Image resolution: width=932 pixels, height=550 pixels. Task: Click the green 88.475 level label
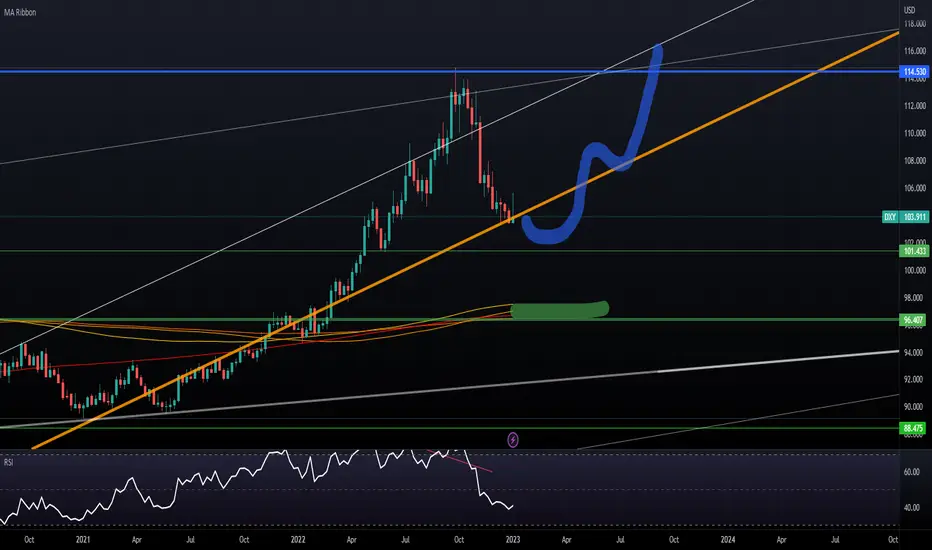tap(914, 428)
